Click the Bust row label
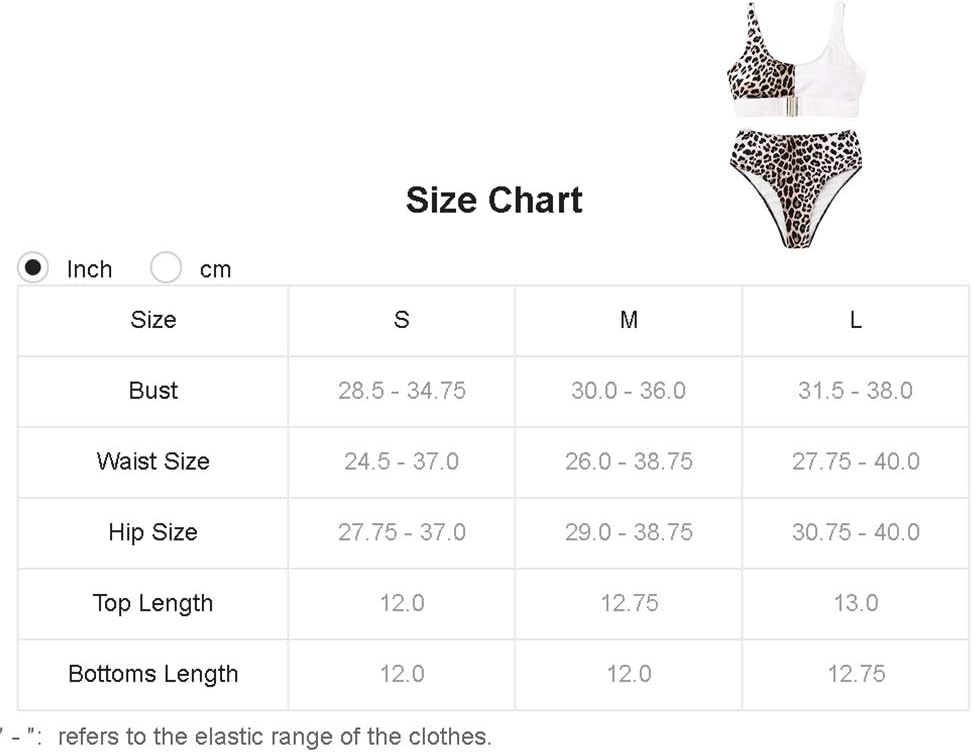This screenshot has width=973, height=752. tap(153, 391)
